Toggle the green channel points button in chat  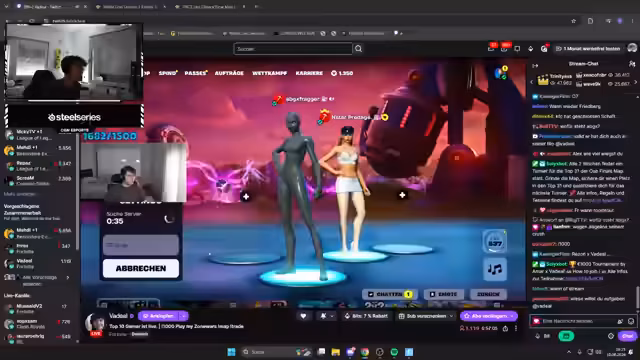[x=566, y=336]
